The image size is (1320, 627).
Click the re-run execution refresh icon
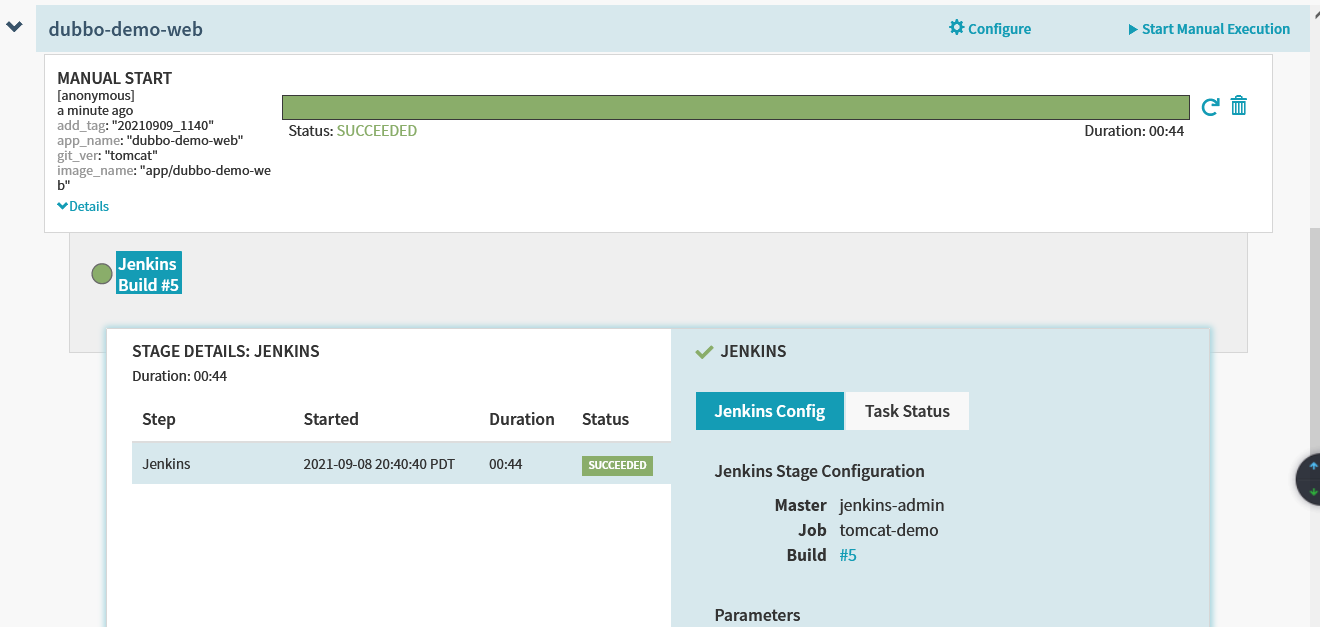pos(1210,107)
